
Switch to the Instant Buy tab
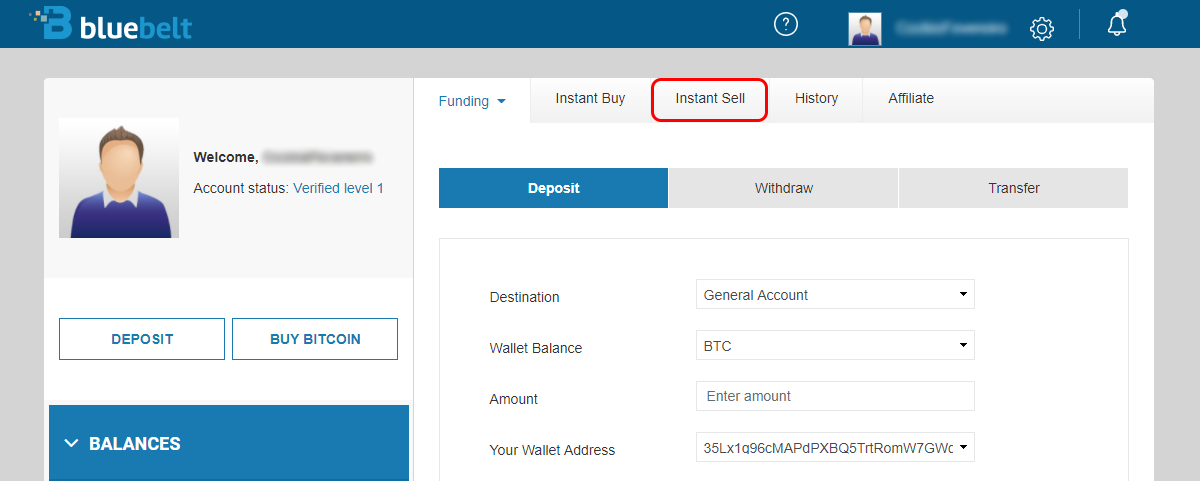coord(590,99)
